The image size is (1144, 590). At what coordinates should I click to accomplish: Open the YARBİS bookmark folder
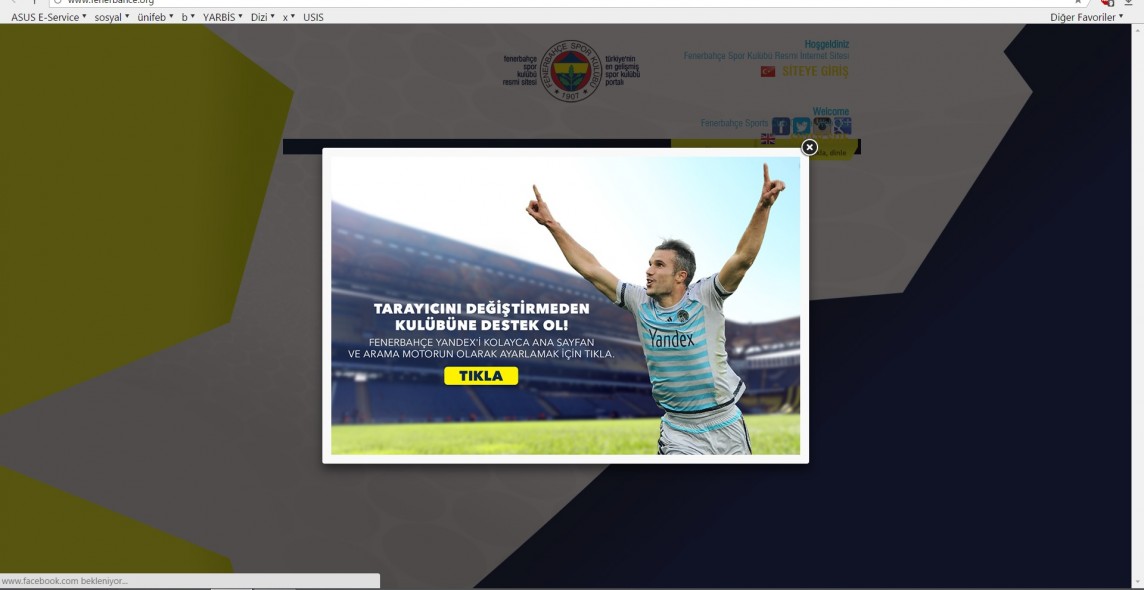(x=222, y=17)
